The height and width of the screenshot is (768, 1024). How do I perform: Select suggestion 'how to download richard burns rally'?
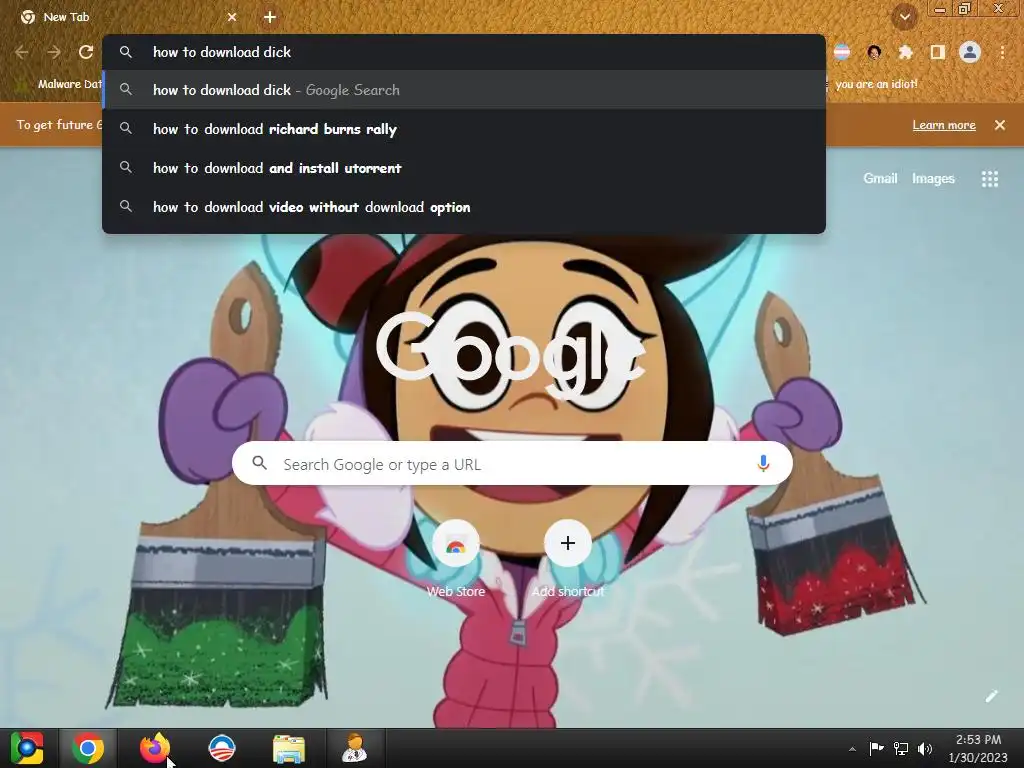click(464, 129)
